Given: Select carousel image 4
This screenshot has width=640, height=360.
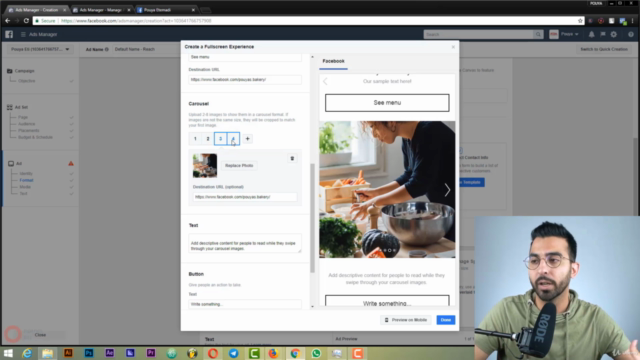Looking at the screenshot, I should pyautogui.click(x=233, y=139).
